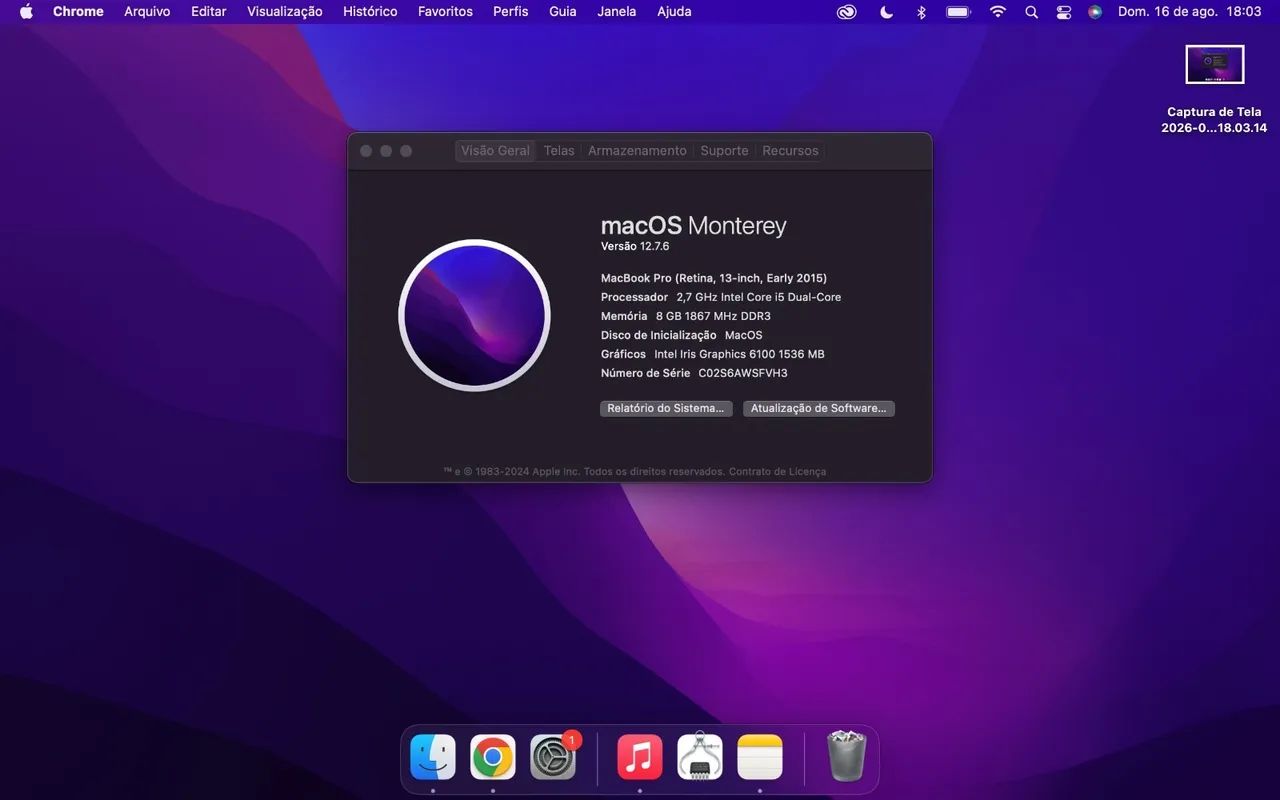Open Spotlight search magnifier
Viewport: 1280px width, 800px height.
pyautogui.click(x=1032, y=12)
